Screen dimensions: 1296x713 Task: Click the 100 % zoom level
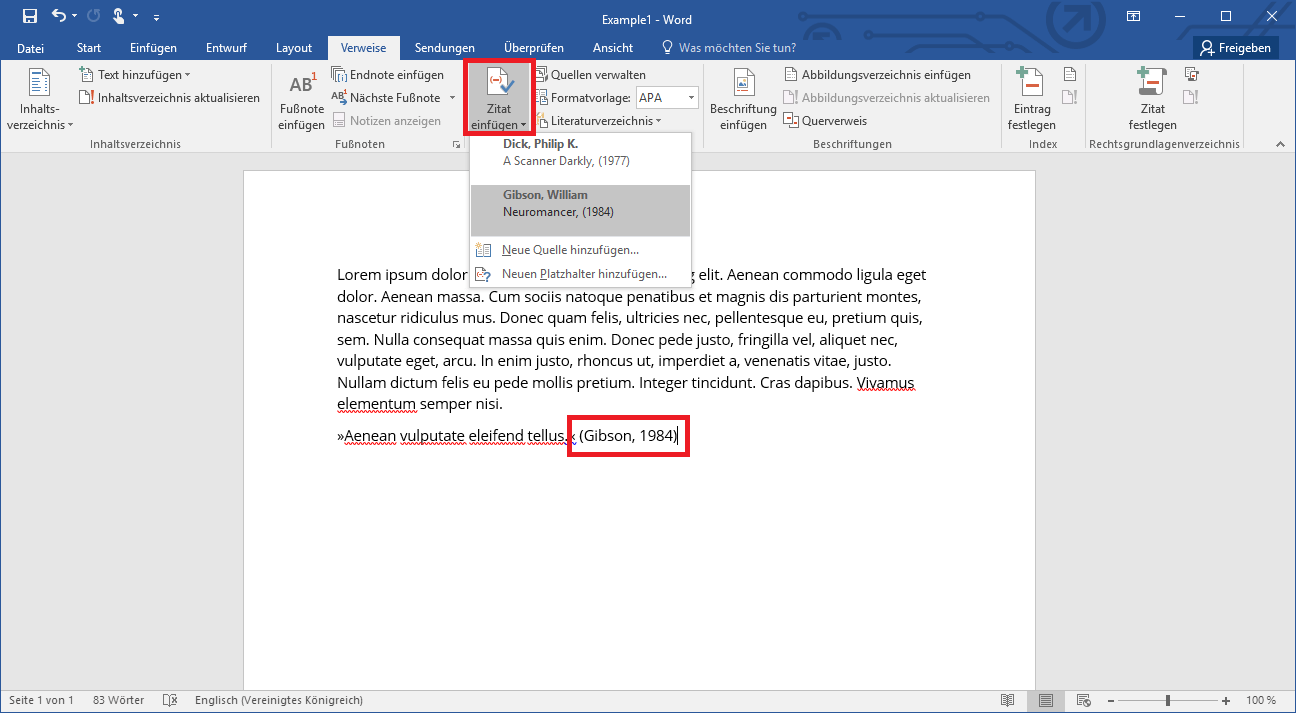pyautogui.click(x=1260, y=700)
